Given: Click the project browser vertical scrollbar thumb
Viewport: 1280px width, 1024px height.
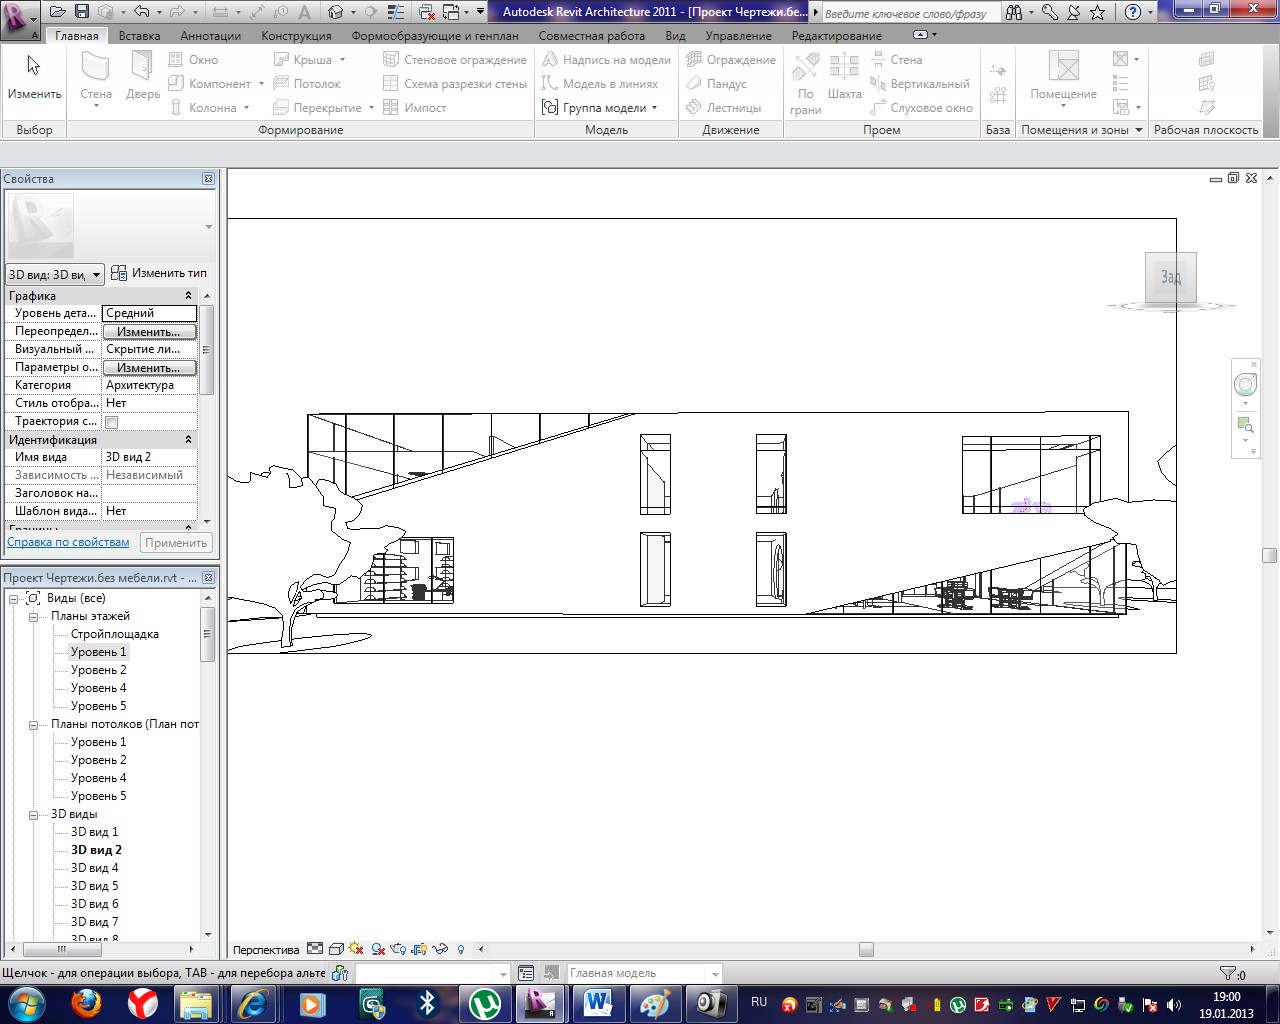Looking at the screenshot, I should tap(208, 632).
